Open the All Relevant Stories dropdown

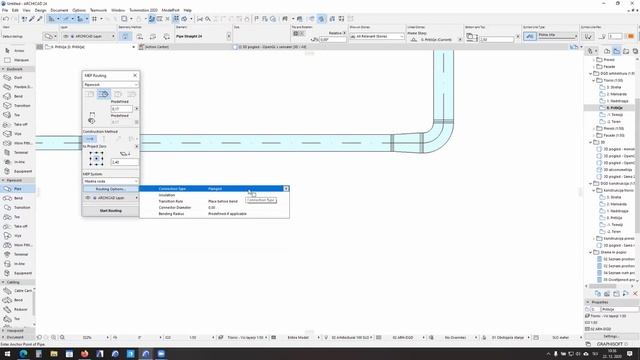377,36
